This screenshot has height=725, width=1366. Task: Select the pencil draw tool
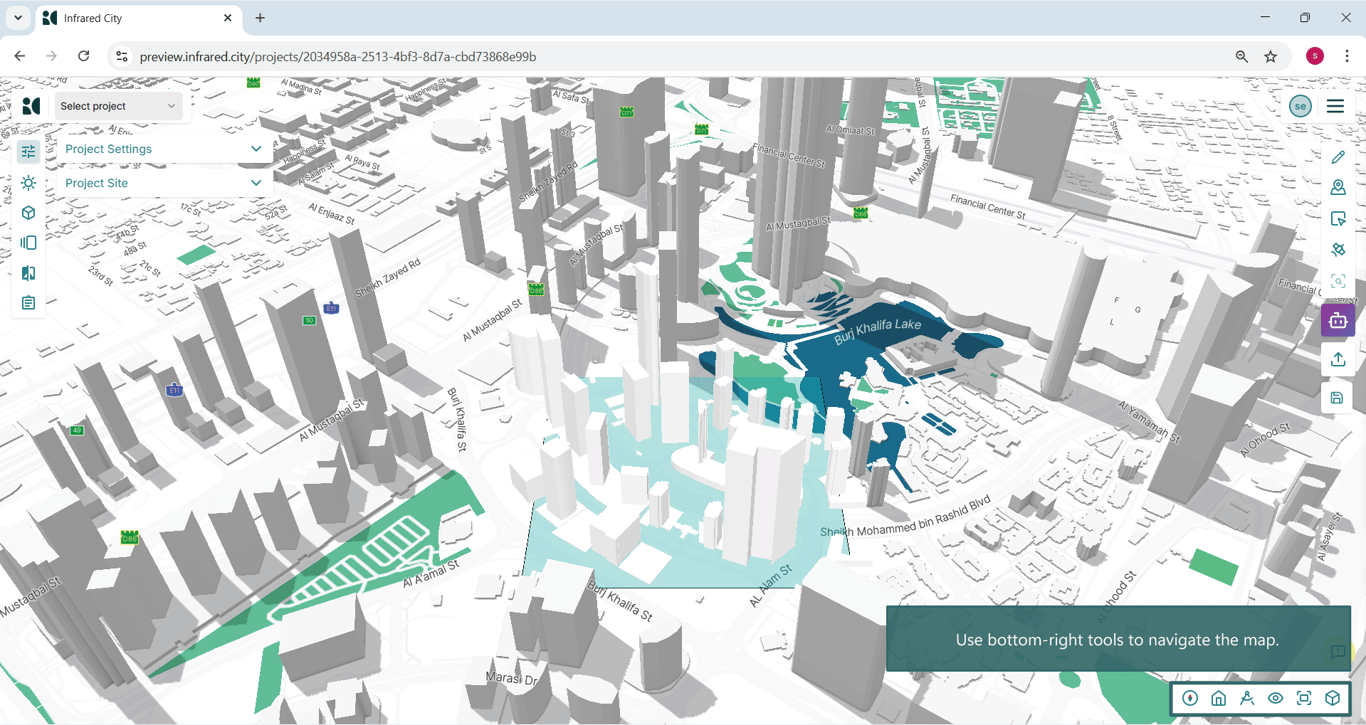[x=1338, y=157]
